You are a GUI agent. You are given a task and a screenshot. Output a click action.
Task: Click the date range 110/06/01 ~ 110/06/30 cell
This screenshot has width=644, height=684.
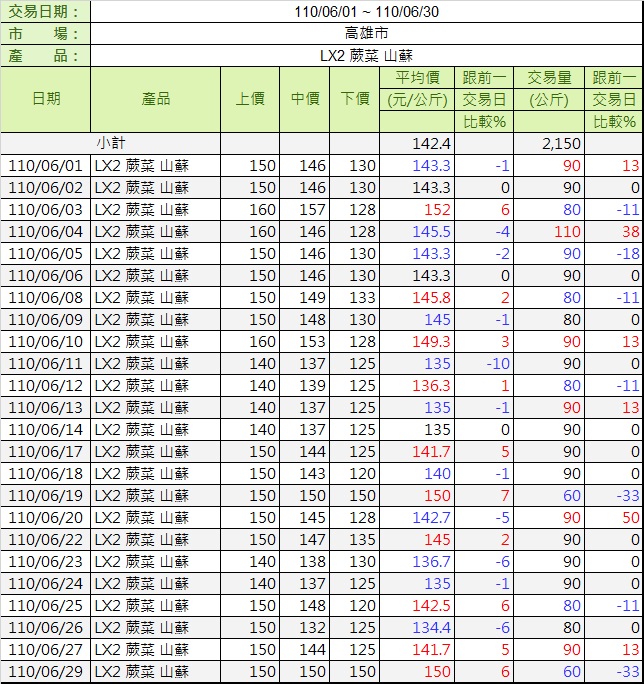click(x=367, y=12)
